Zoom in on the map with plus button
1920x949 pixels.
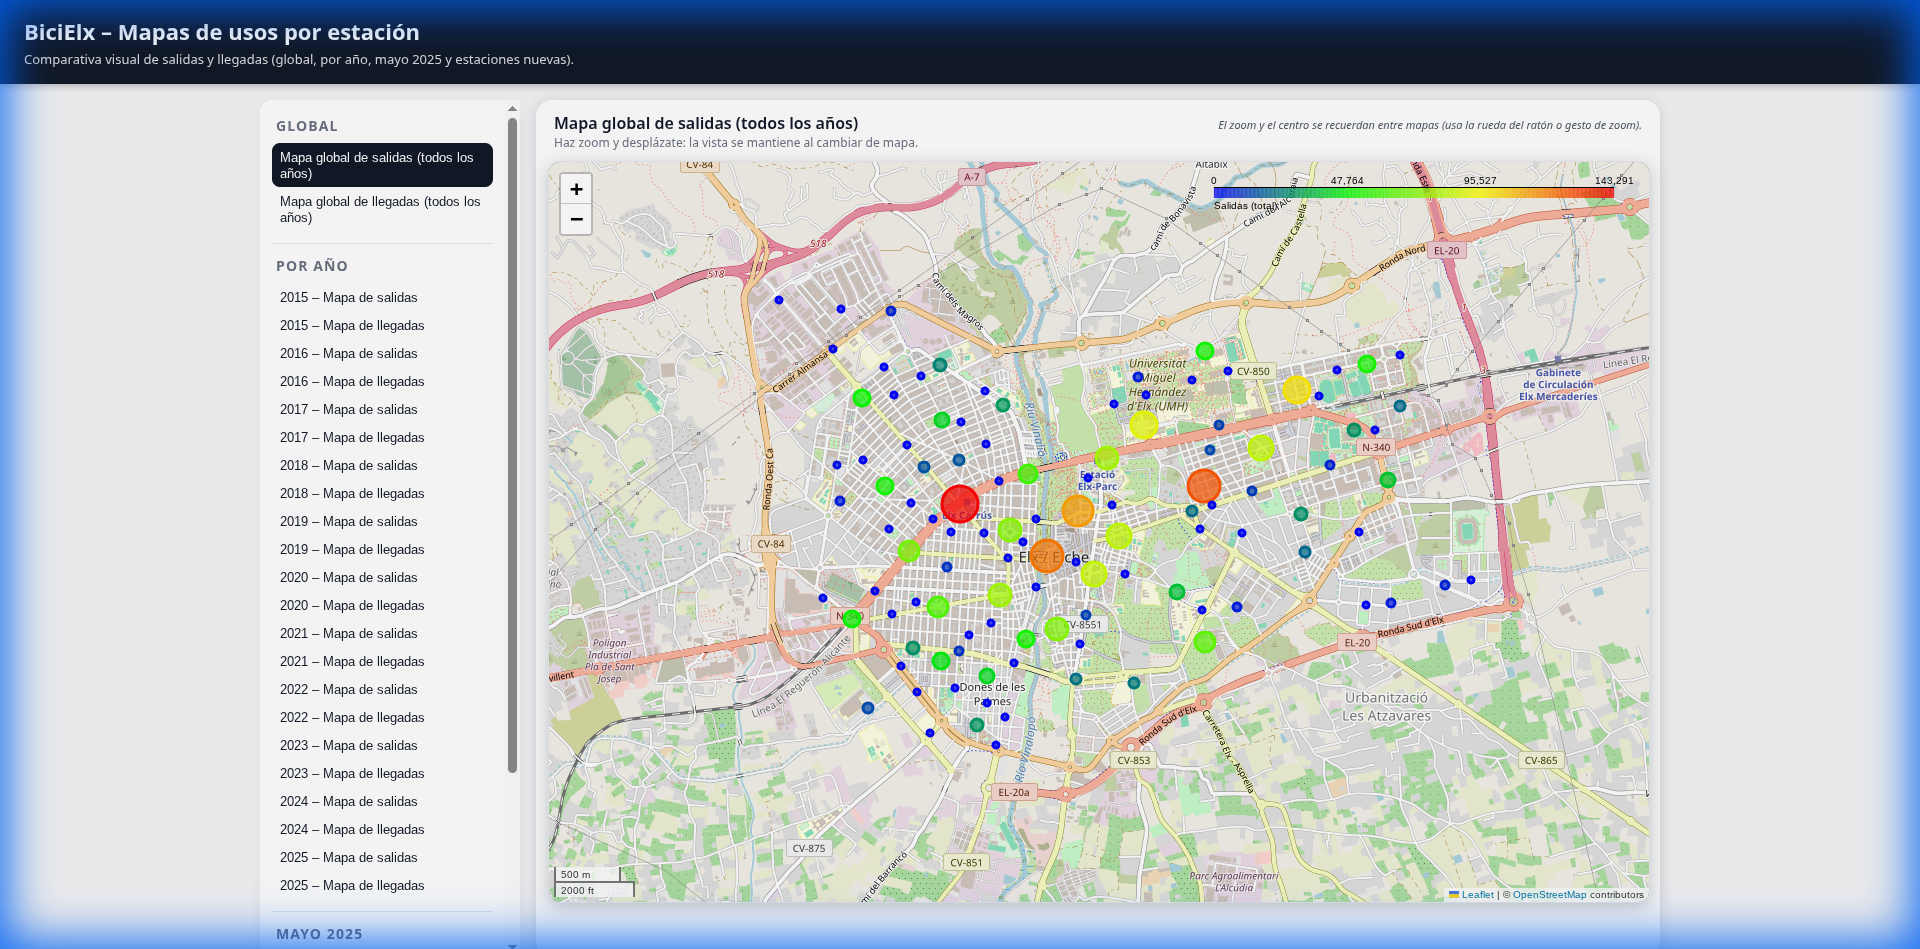[x=576, y=189]
